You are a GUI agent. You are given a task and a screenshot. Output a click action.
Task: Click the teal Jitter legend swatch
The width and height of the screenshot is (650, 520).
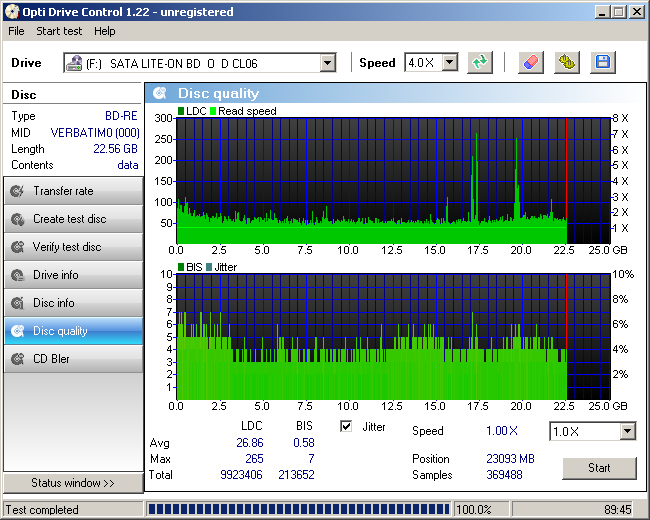coord(209,267)
